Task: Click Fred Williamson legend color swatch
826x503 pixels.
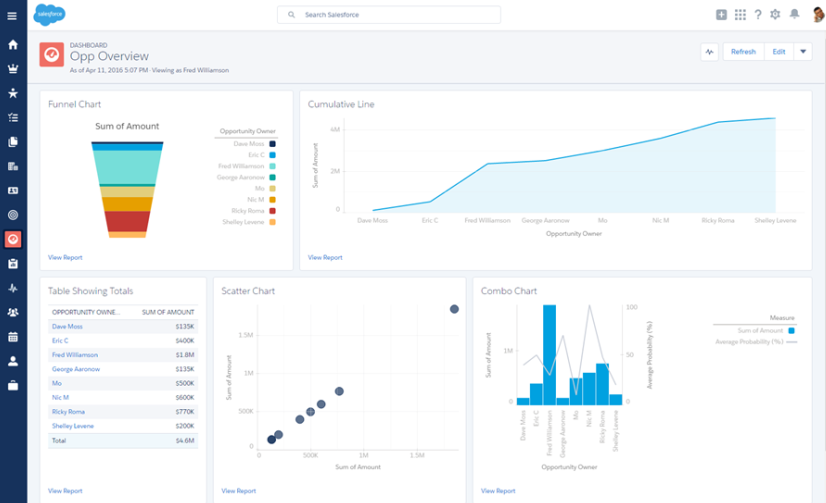Action: point(272,166)
